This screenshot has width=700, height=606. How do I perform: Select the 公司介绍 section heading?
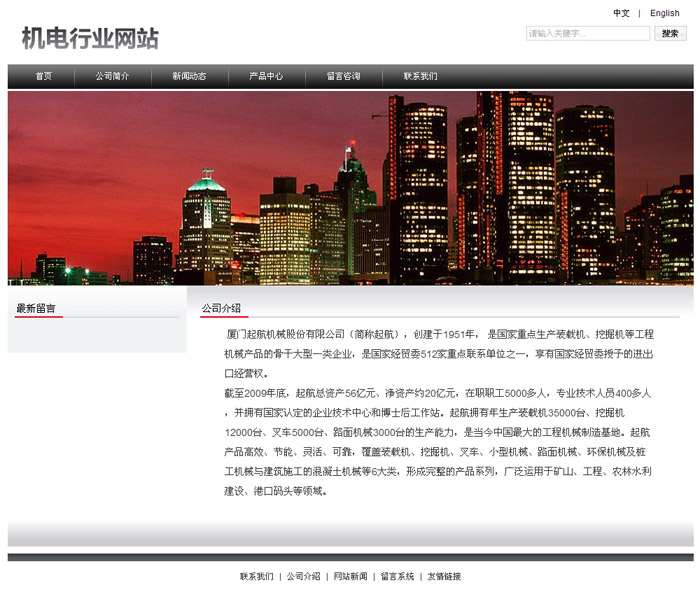coord(221,308)
